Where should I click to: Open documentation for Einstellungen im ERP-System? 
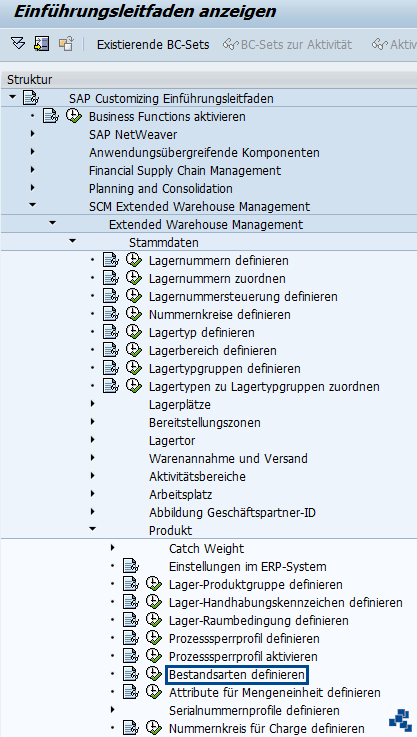pyautogui.click(x=131, y=566)
